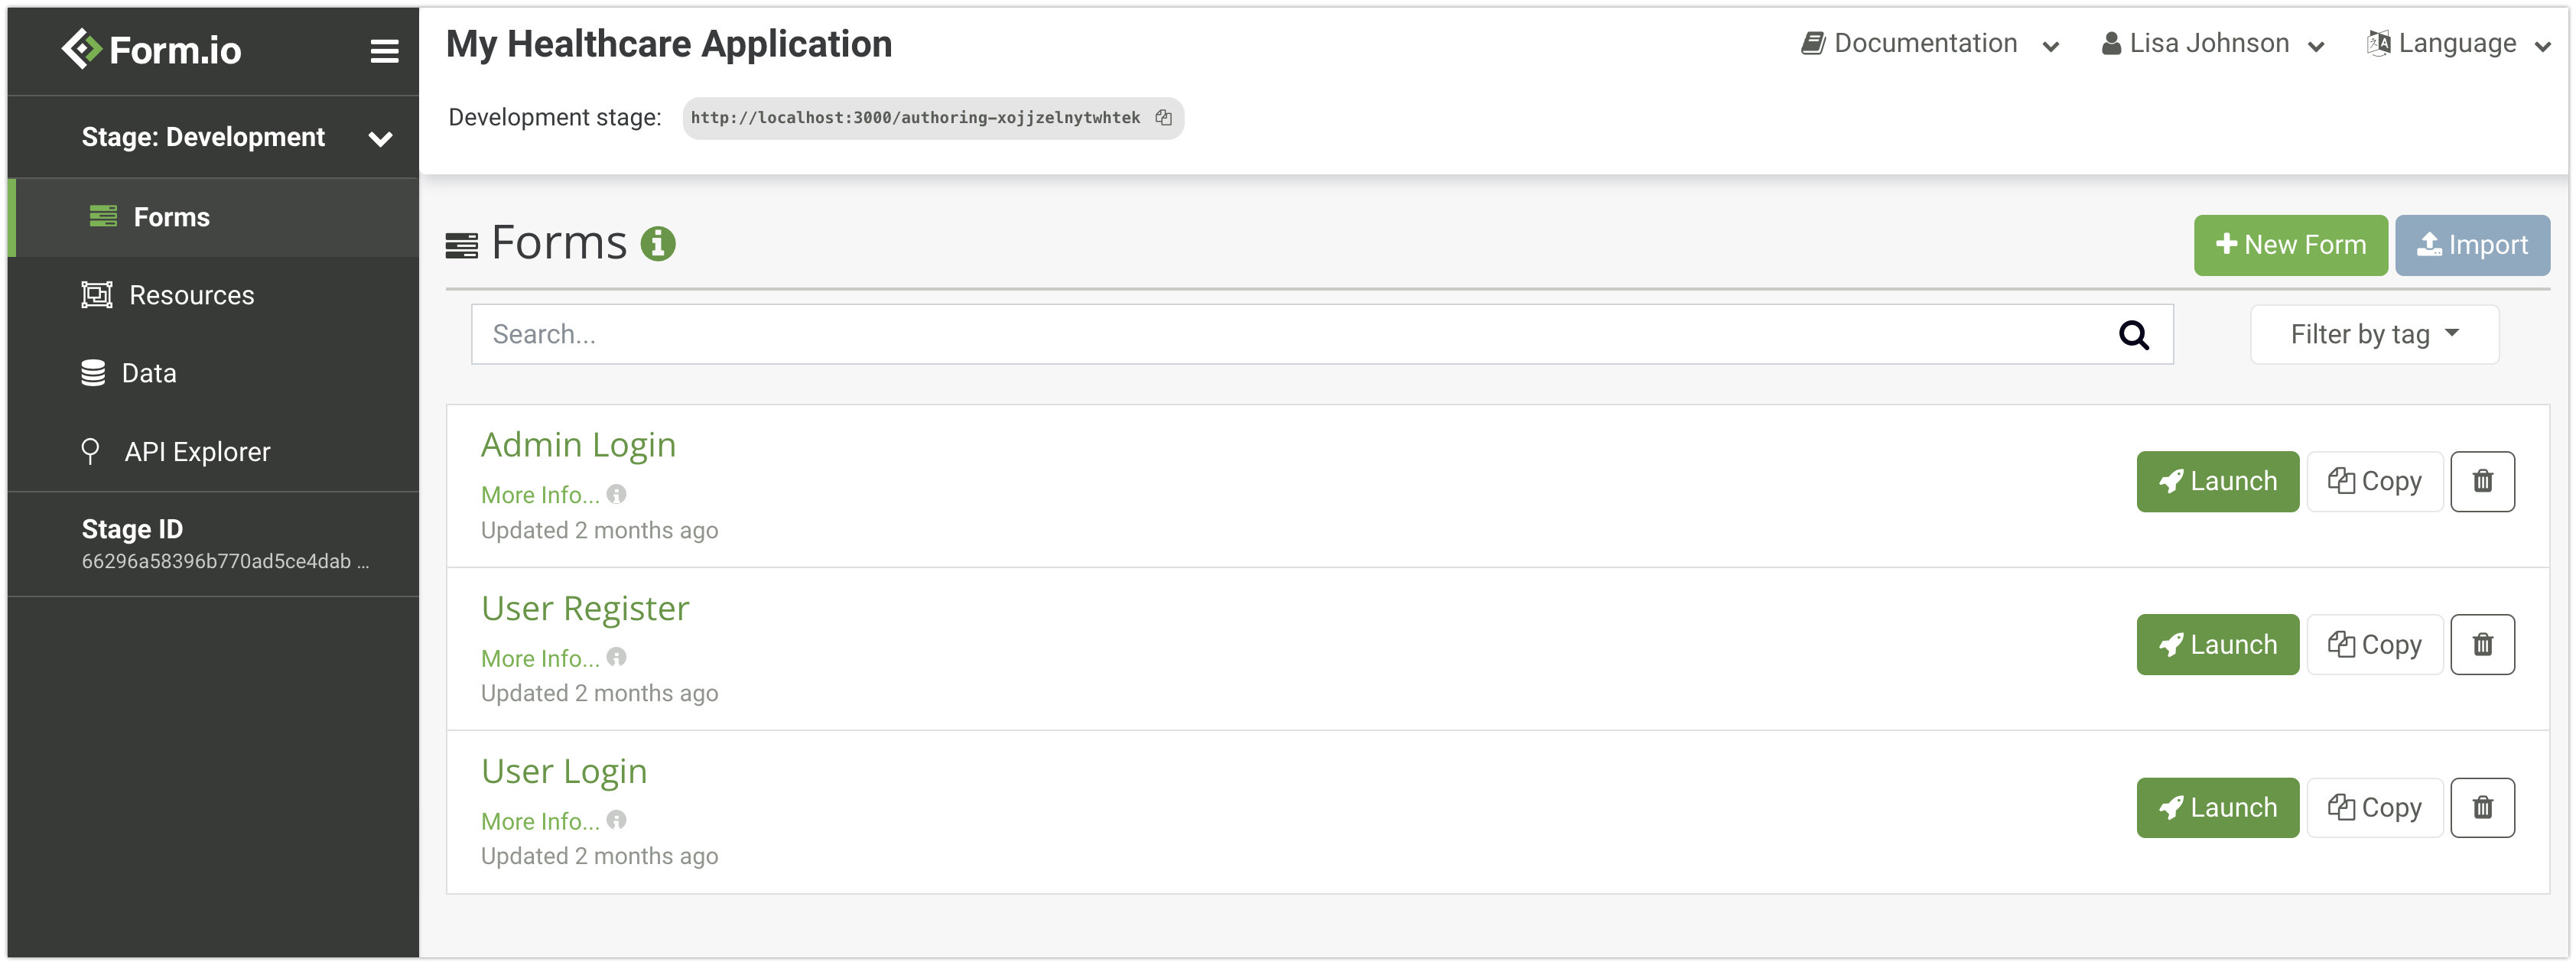Go to Resources in the sidebar

(191, 296)
